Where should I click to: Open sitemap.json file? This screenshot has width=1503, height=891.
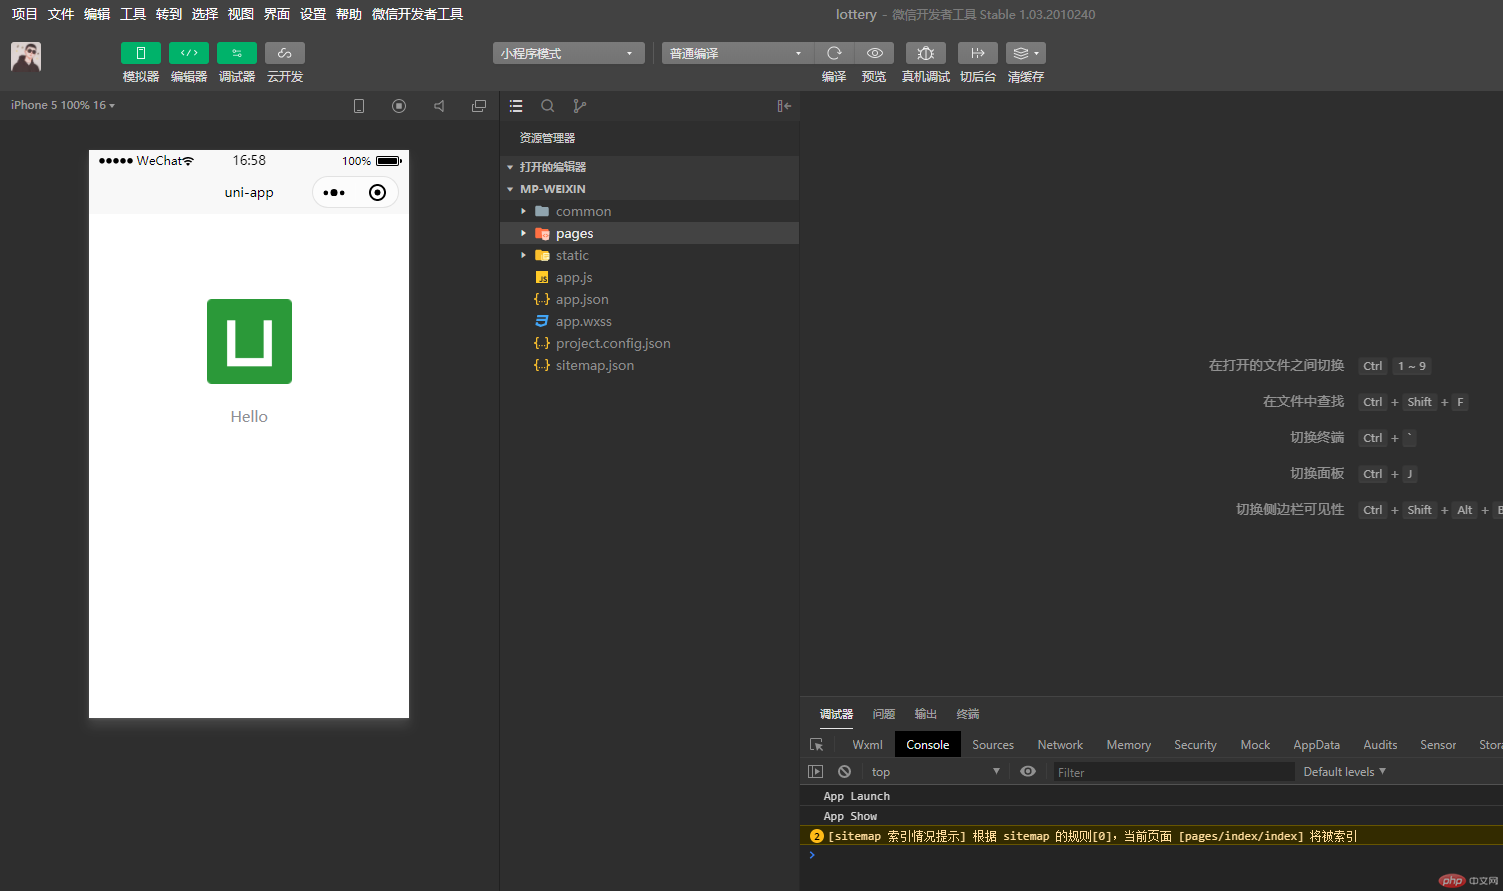[649, 365]
